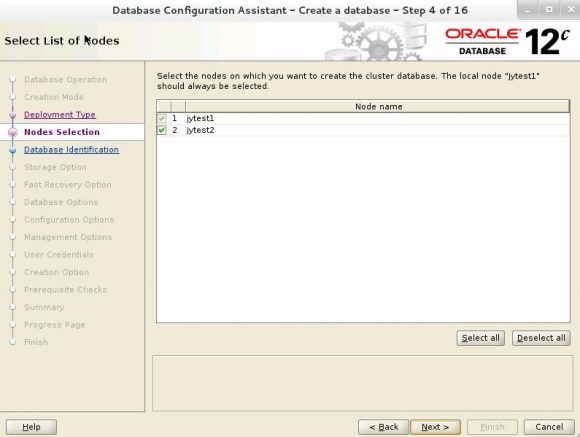Toggle the jytest1 node checkbox
The width and height of the screenshot is (580, 437).
coord(162,118)
